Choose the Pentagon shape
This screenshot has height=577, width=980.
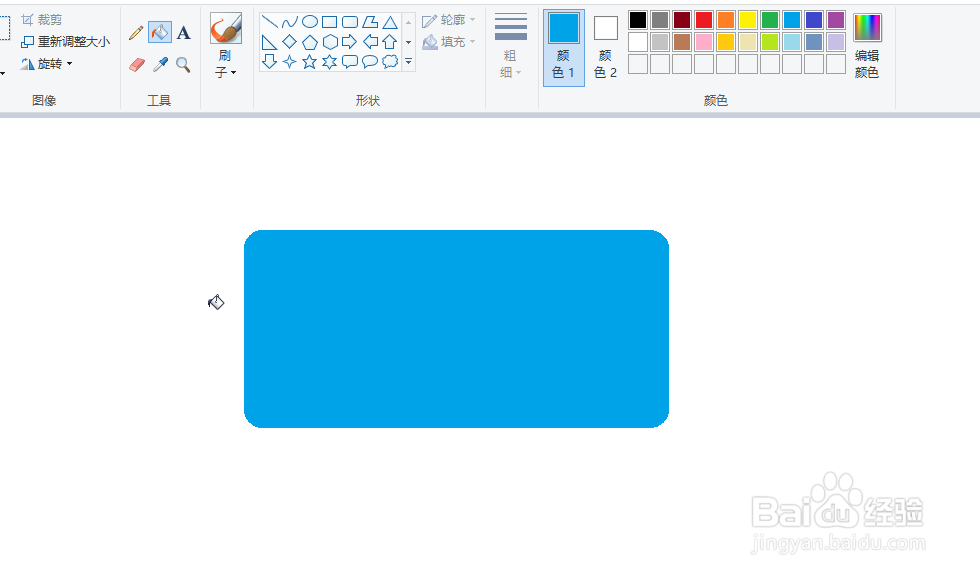click(309, 43)
